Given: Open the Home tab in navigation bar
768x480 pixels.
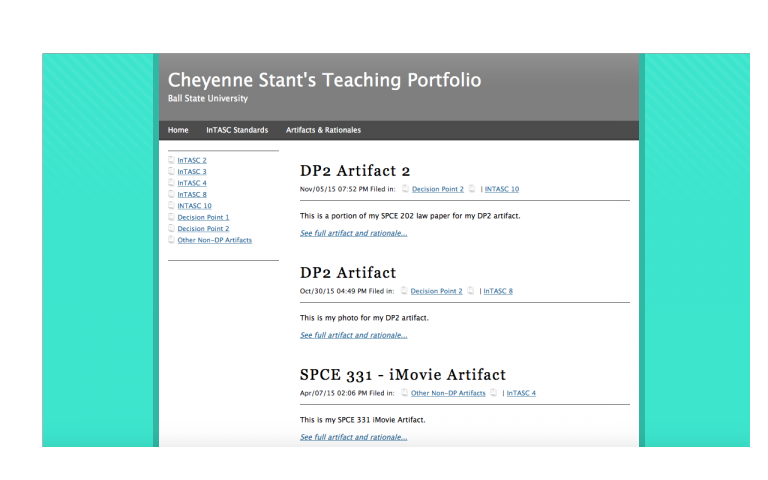Looking at the screenshot, I should [x=178, y=130].
